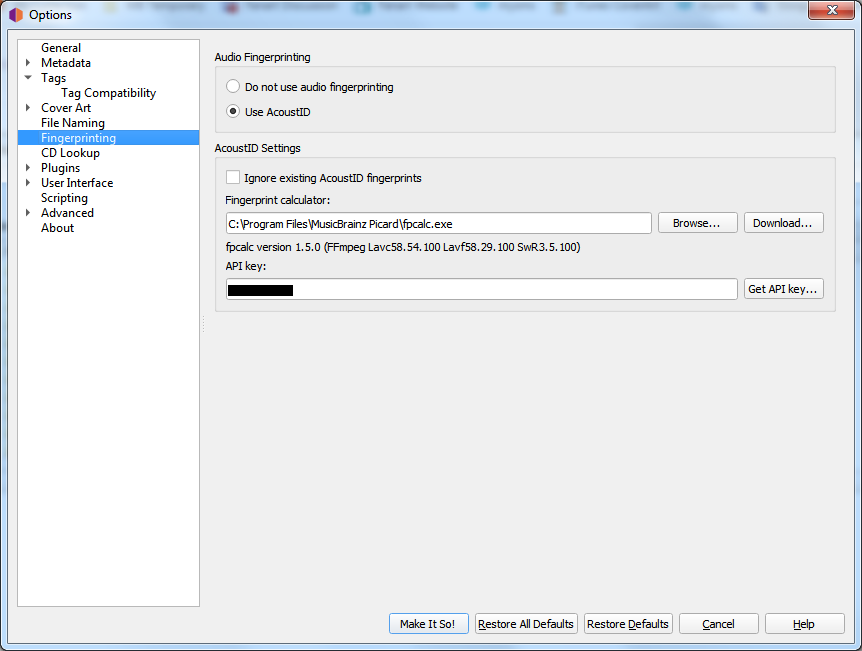Click the 'AcoustID Settings' group label
862x651 pixels.
257,148
